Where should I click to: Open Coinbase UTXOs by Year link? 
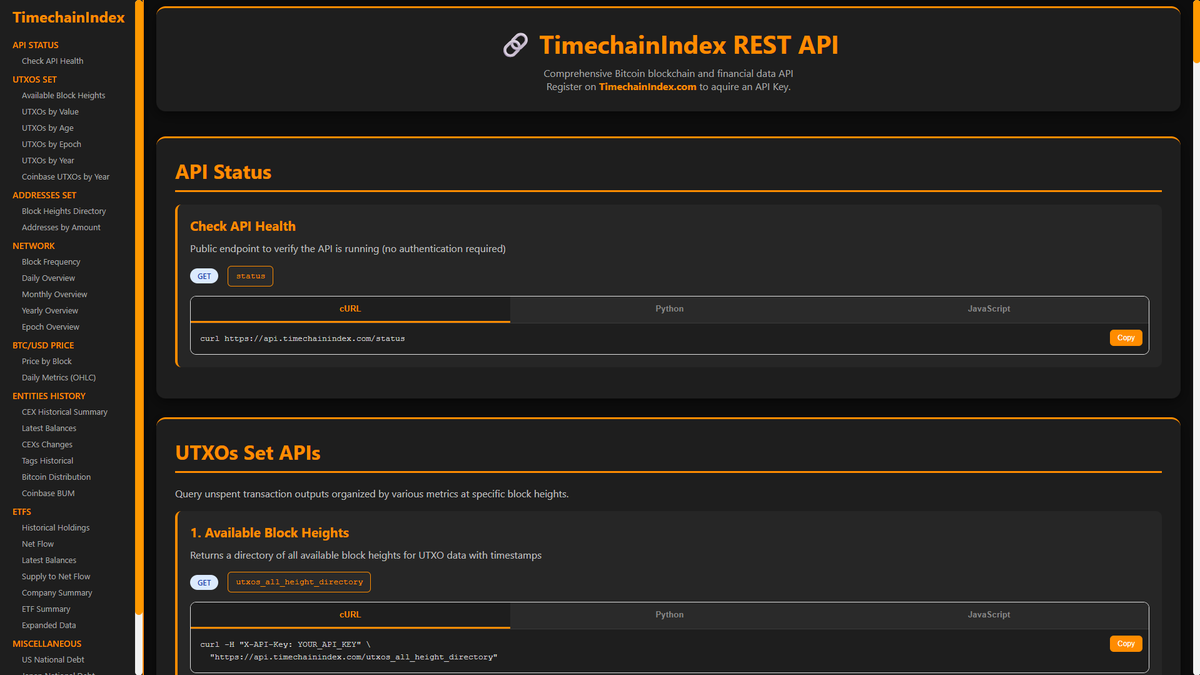point(66,177)
